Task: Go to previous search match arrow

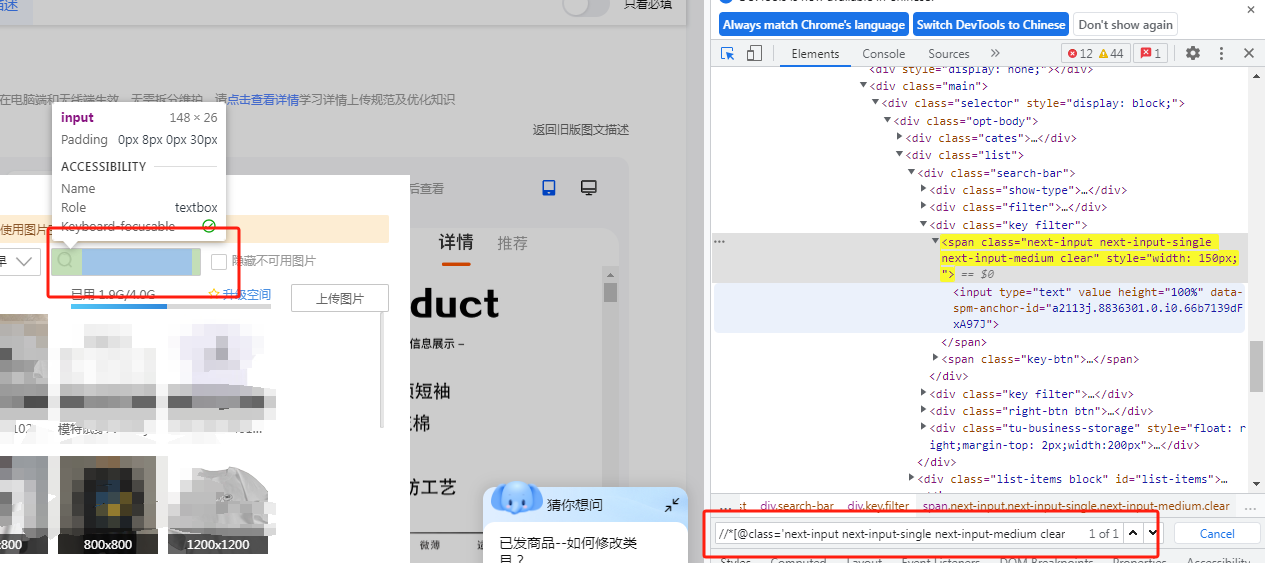Action: pyautogui.click(x=1133, y=534)
